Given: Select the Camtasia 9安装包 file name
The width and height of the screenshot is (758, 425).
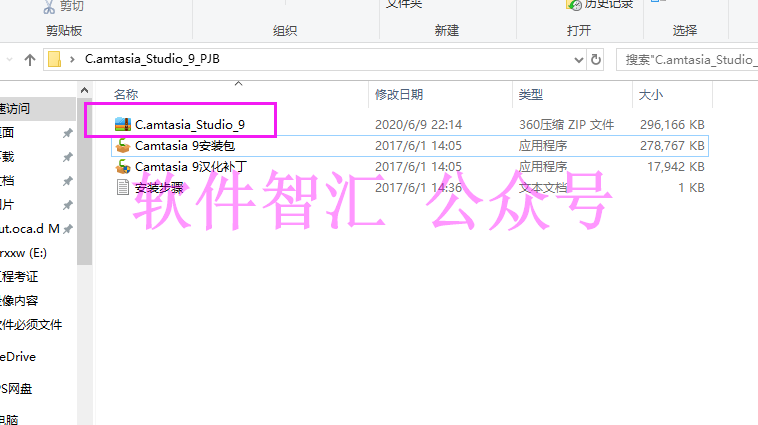Looking at the screenshot, I should tap(185, 146).
